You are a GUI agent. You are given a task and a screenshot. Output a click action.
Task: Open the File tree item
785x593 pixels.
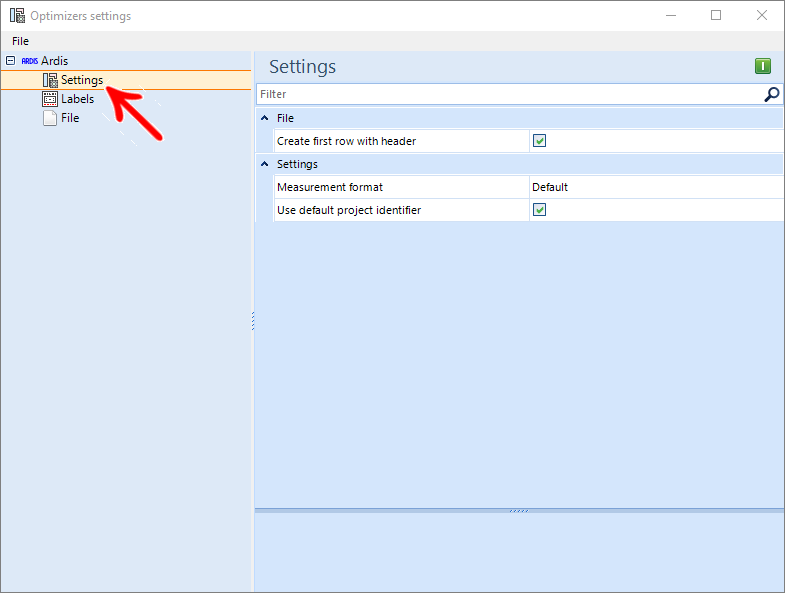coord(70,118)
